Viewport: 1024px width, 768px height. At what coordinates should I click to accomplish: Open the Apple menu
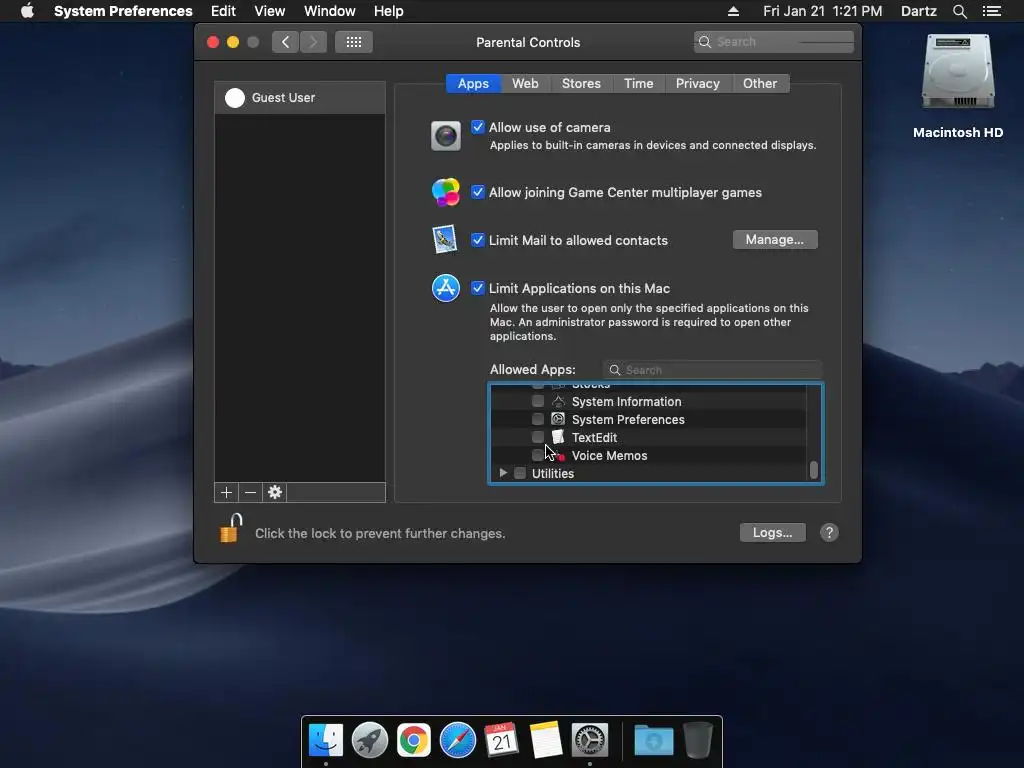point(27,11)
